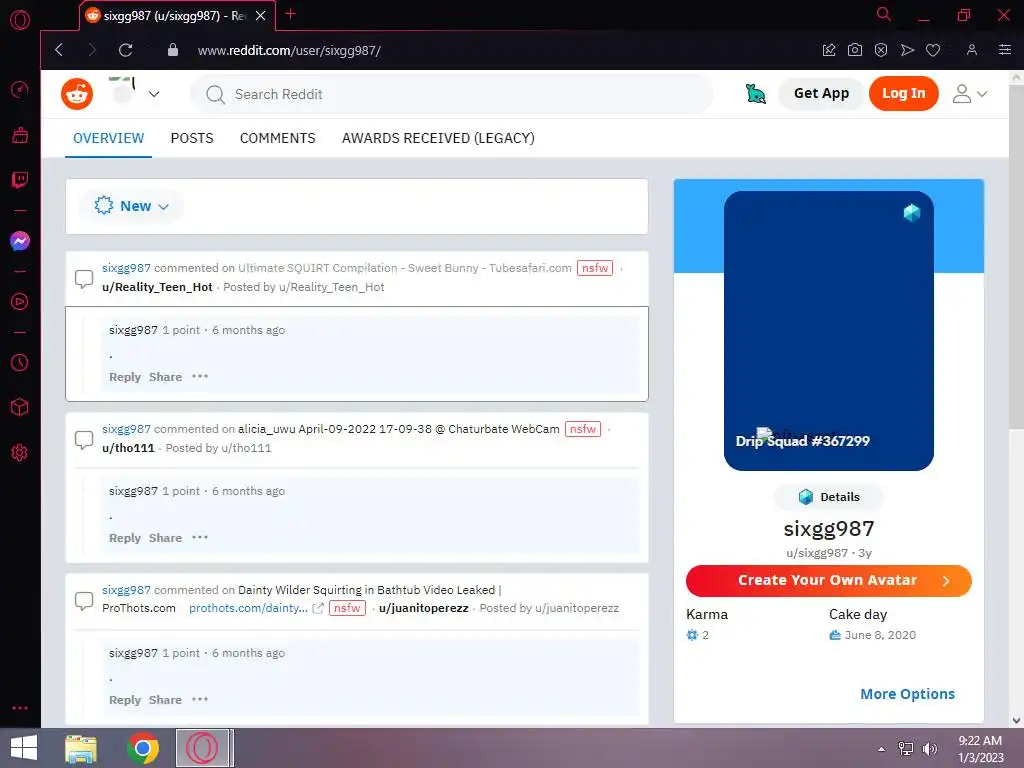
Task: Open the speed dial sidebar icon
Action: click(20, 89)
